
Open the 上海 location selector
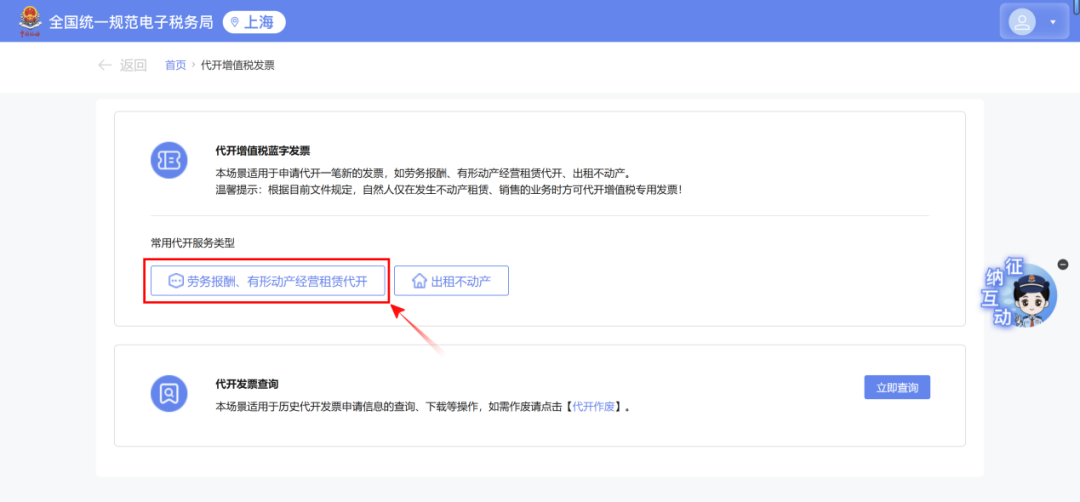point(254,22)
